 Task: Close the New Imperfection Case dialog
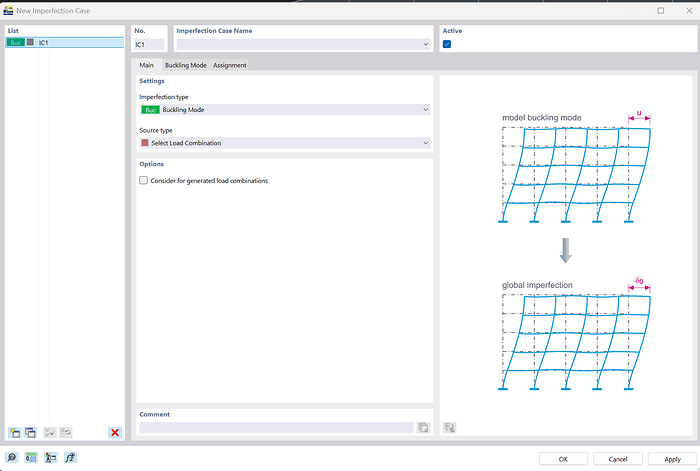689,11
